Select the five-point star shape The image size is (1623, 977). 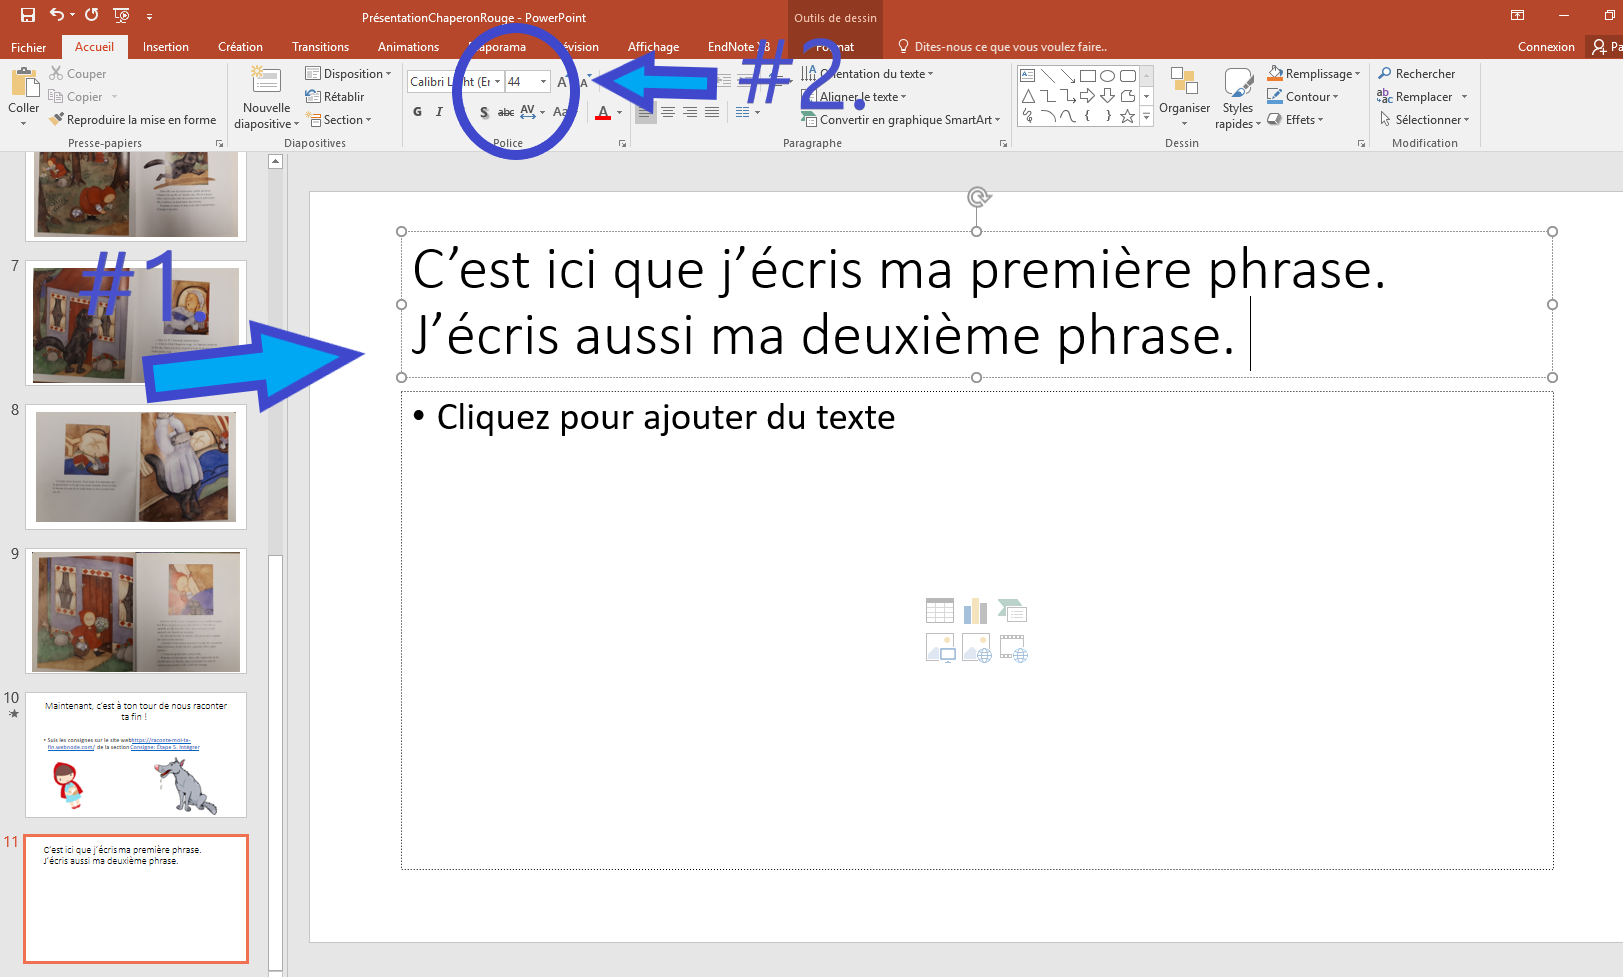[x=1128, y=116]
